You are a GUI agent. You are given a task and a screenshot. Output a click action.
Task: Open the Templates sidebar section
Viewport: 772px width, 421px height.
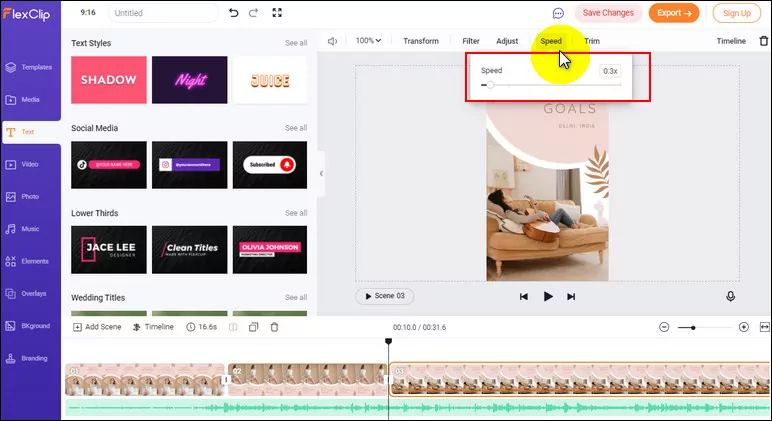pyautogui.click(x=30, y=67)
